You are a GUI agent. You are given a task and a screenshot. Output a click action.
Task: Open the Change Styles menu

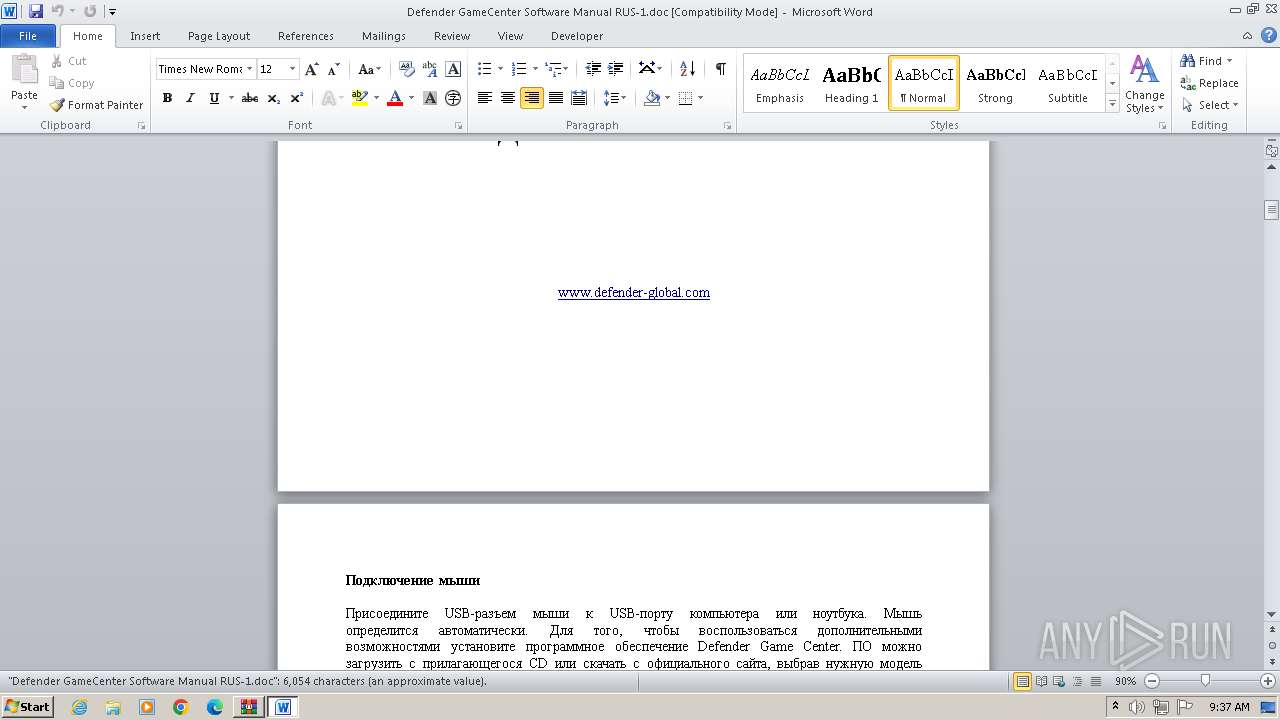(x=1144, y=84)
